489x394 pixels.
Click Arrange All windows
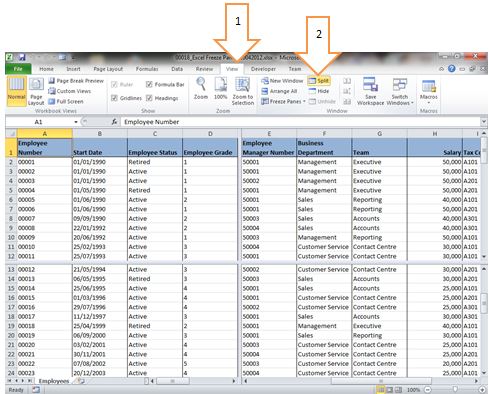pos(279,91)
